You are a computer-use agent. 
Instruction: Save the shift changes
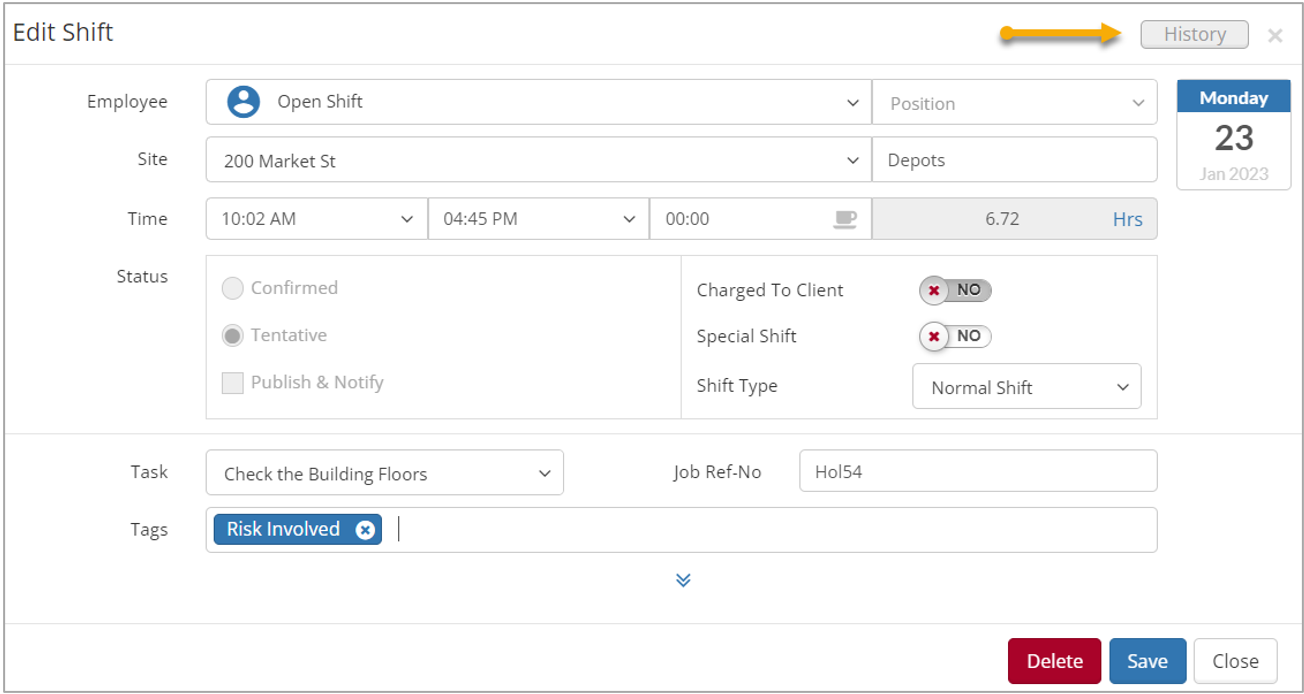1147,661
